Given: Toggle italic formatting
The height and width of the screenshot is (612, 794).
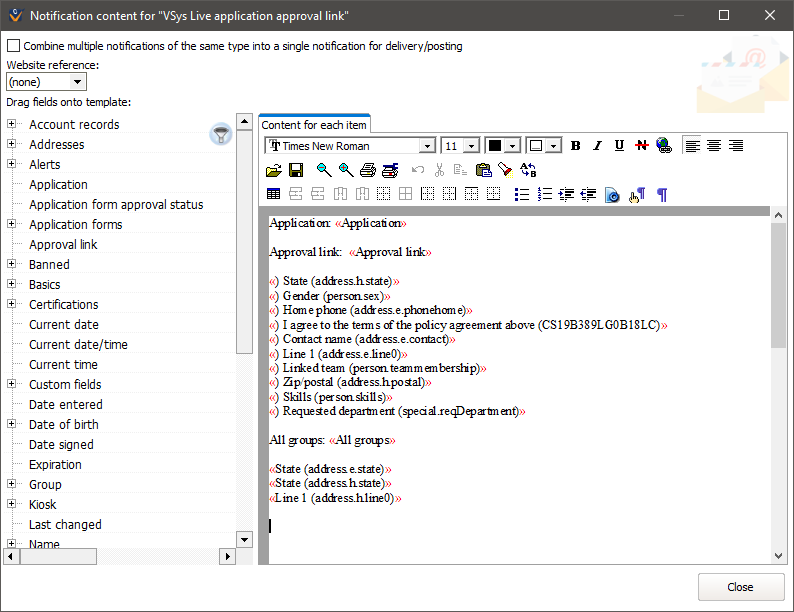Looking at the screenshot, I should pyautogui.click(x=598, y=146).
